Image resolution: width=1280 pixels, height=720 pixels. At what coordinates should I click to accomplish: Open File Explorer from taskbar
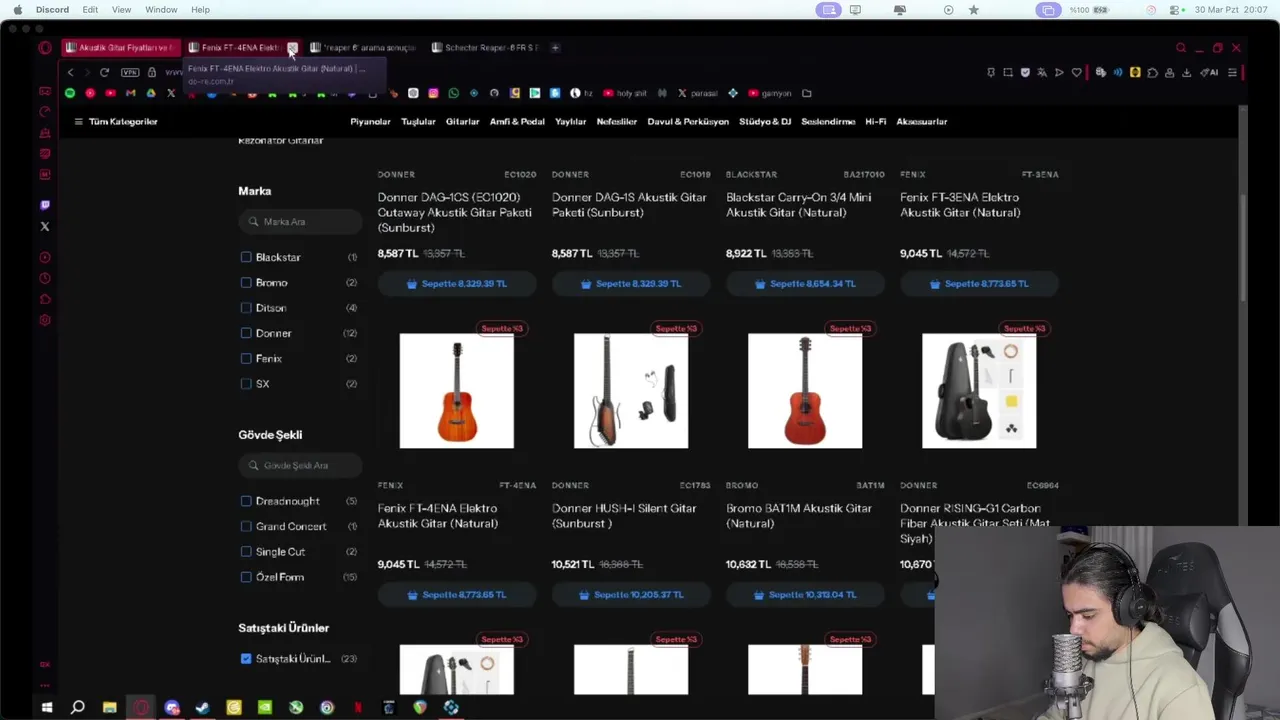(x=109, y=708)
